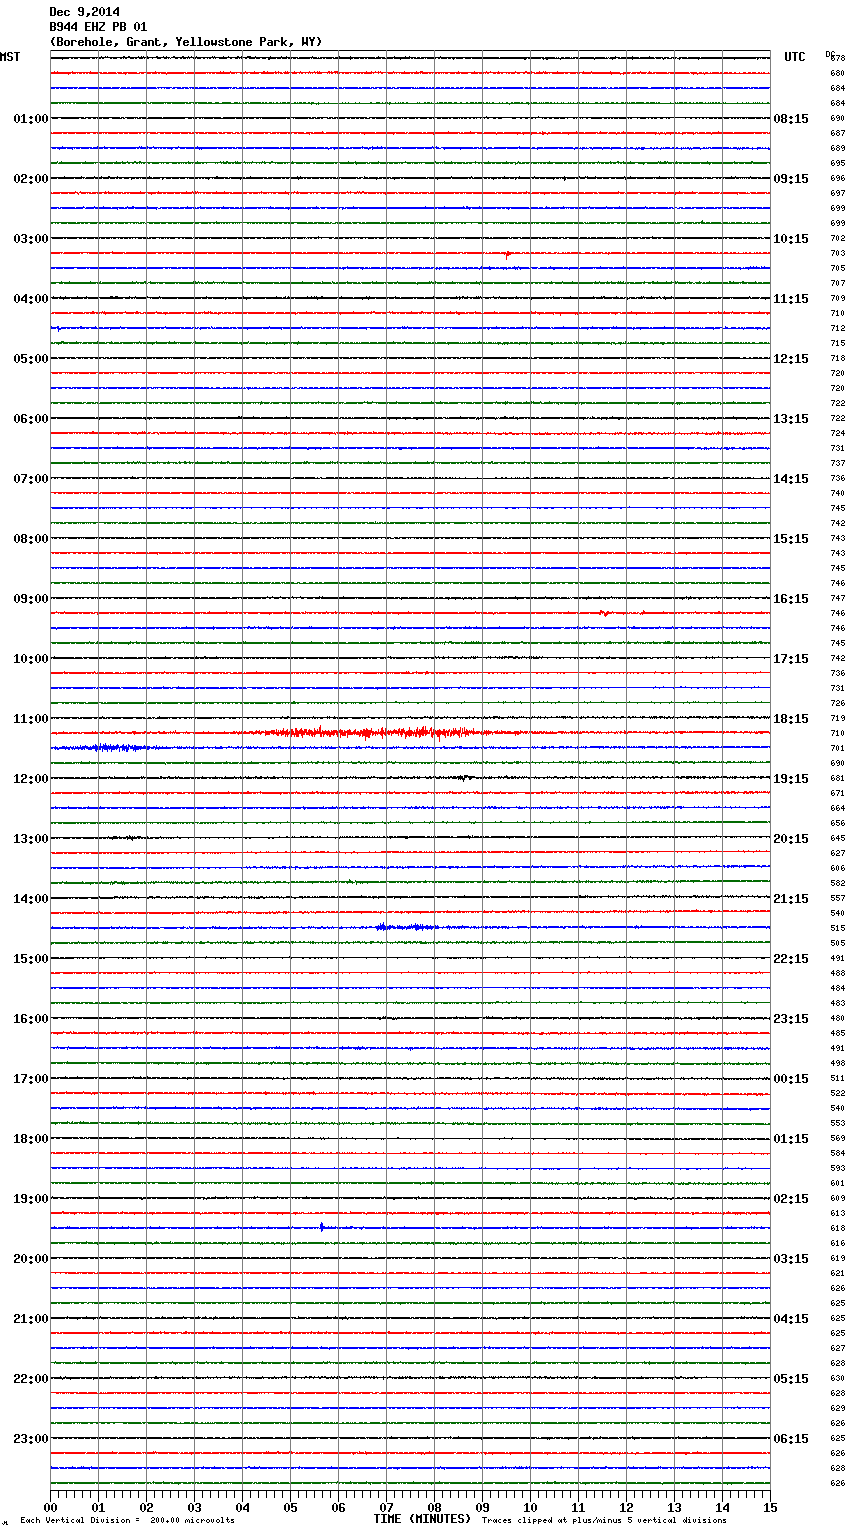The image size is (850, 1534).
Task: Select the 16:00 MST time label
Action: pos(30,1018)
